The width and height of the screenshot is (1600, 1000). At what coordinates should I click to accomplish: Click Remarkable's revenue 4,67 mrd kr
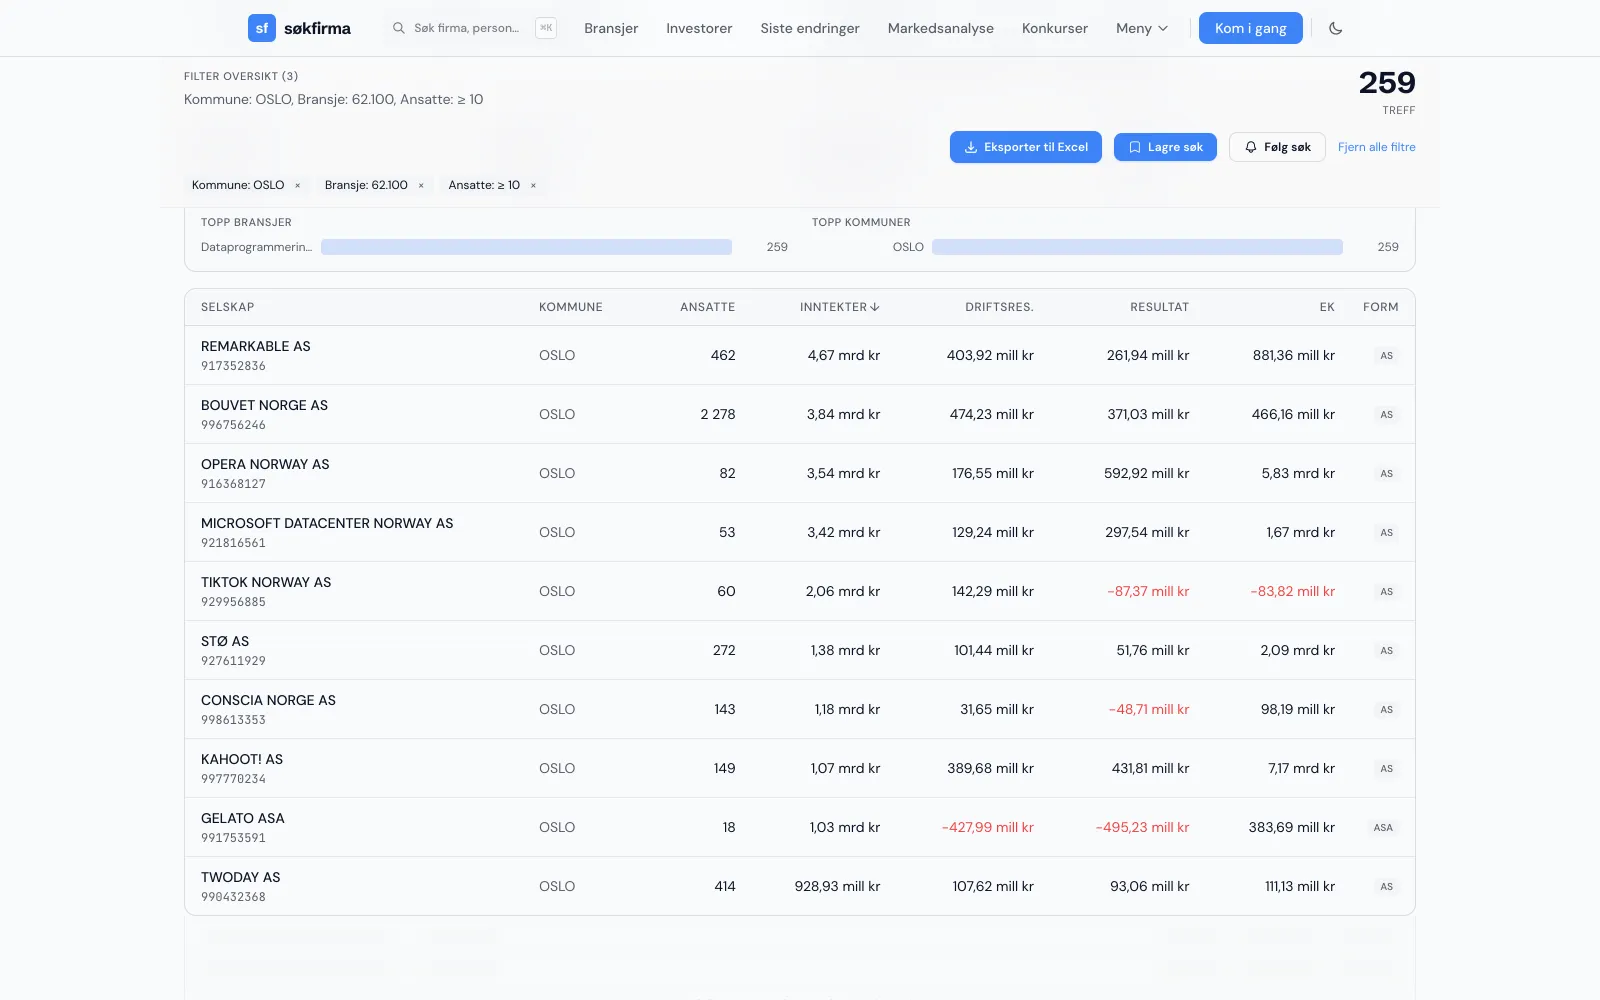[844, 355]
